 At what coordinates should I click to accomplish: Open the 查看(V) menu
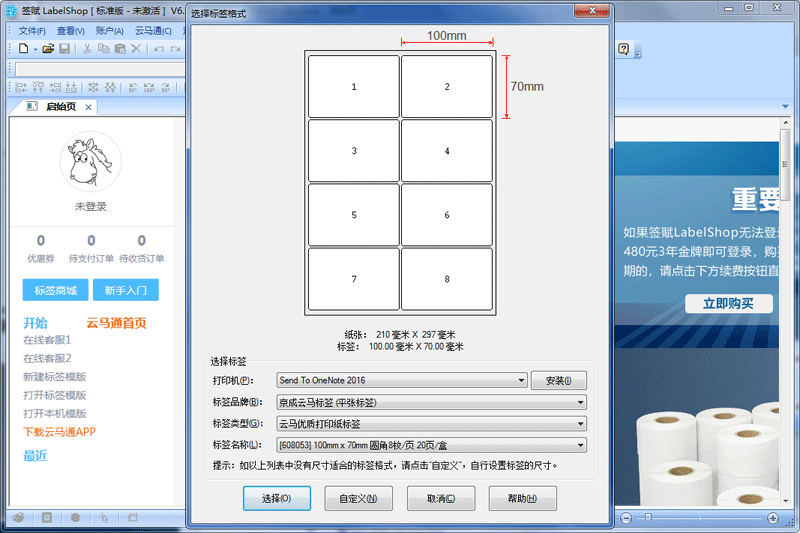pyautogui.click(x=70, y=31)
